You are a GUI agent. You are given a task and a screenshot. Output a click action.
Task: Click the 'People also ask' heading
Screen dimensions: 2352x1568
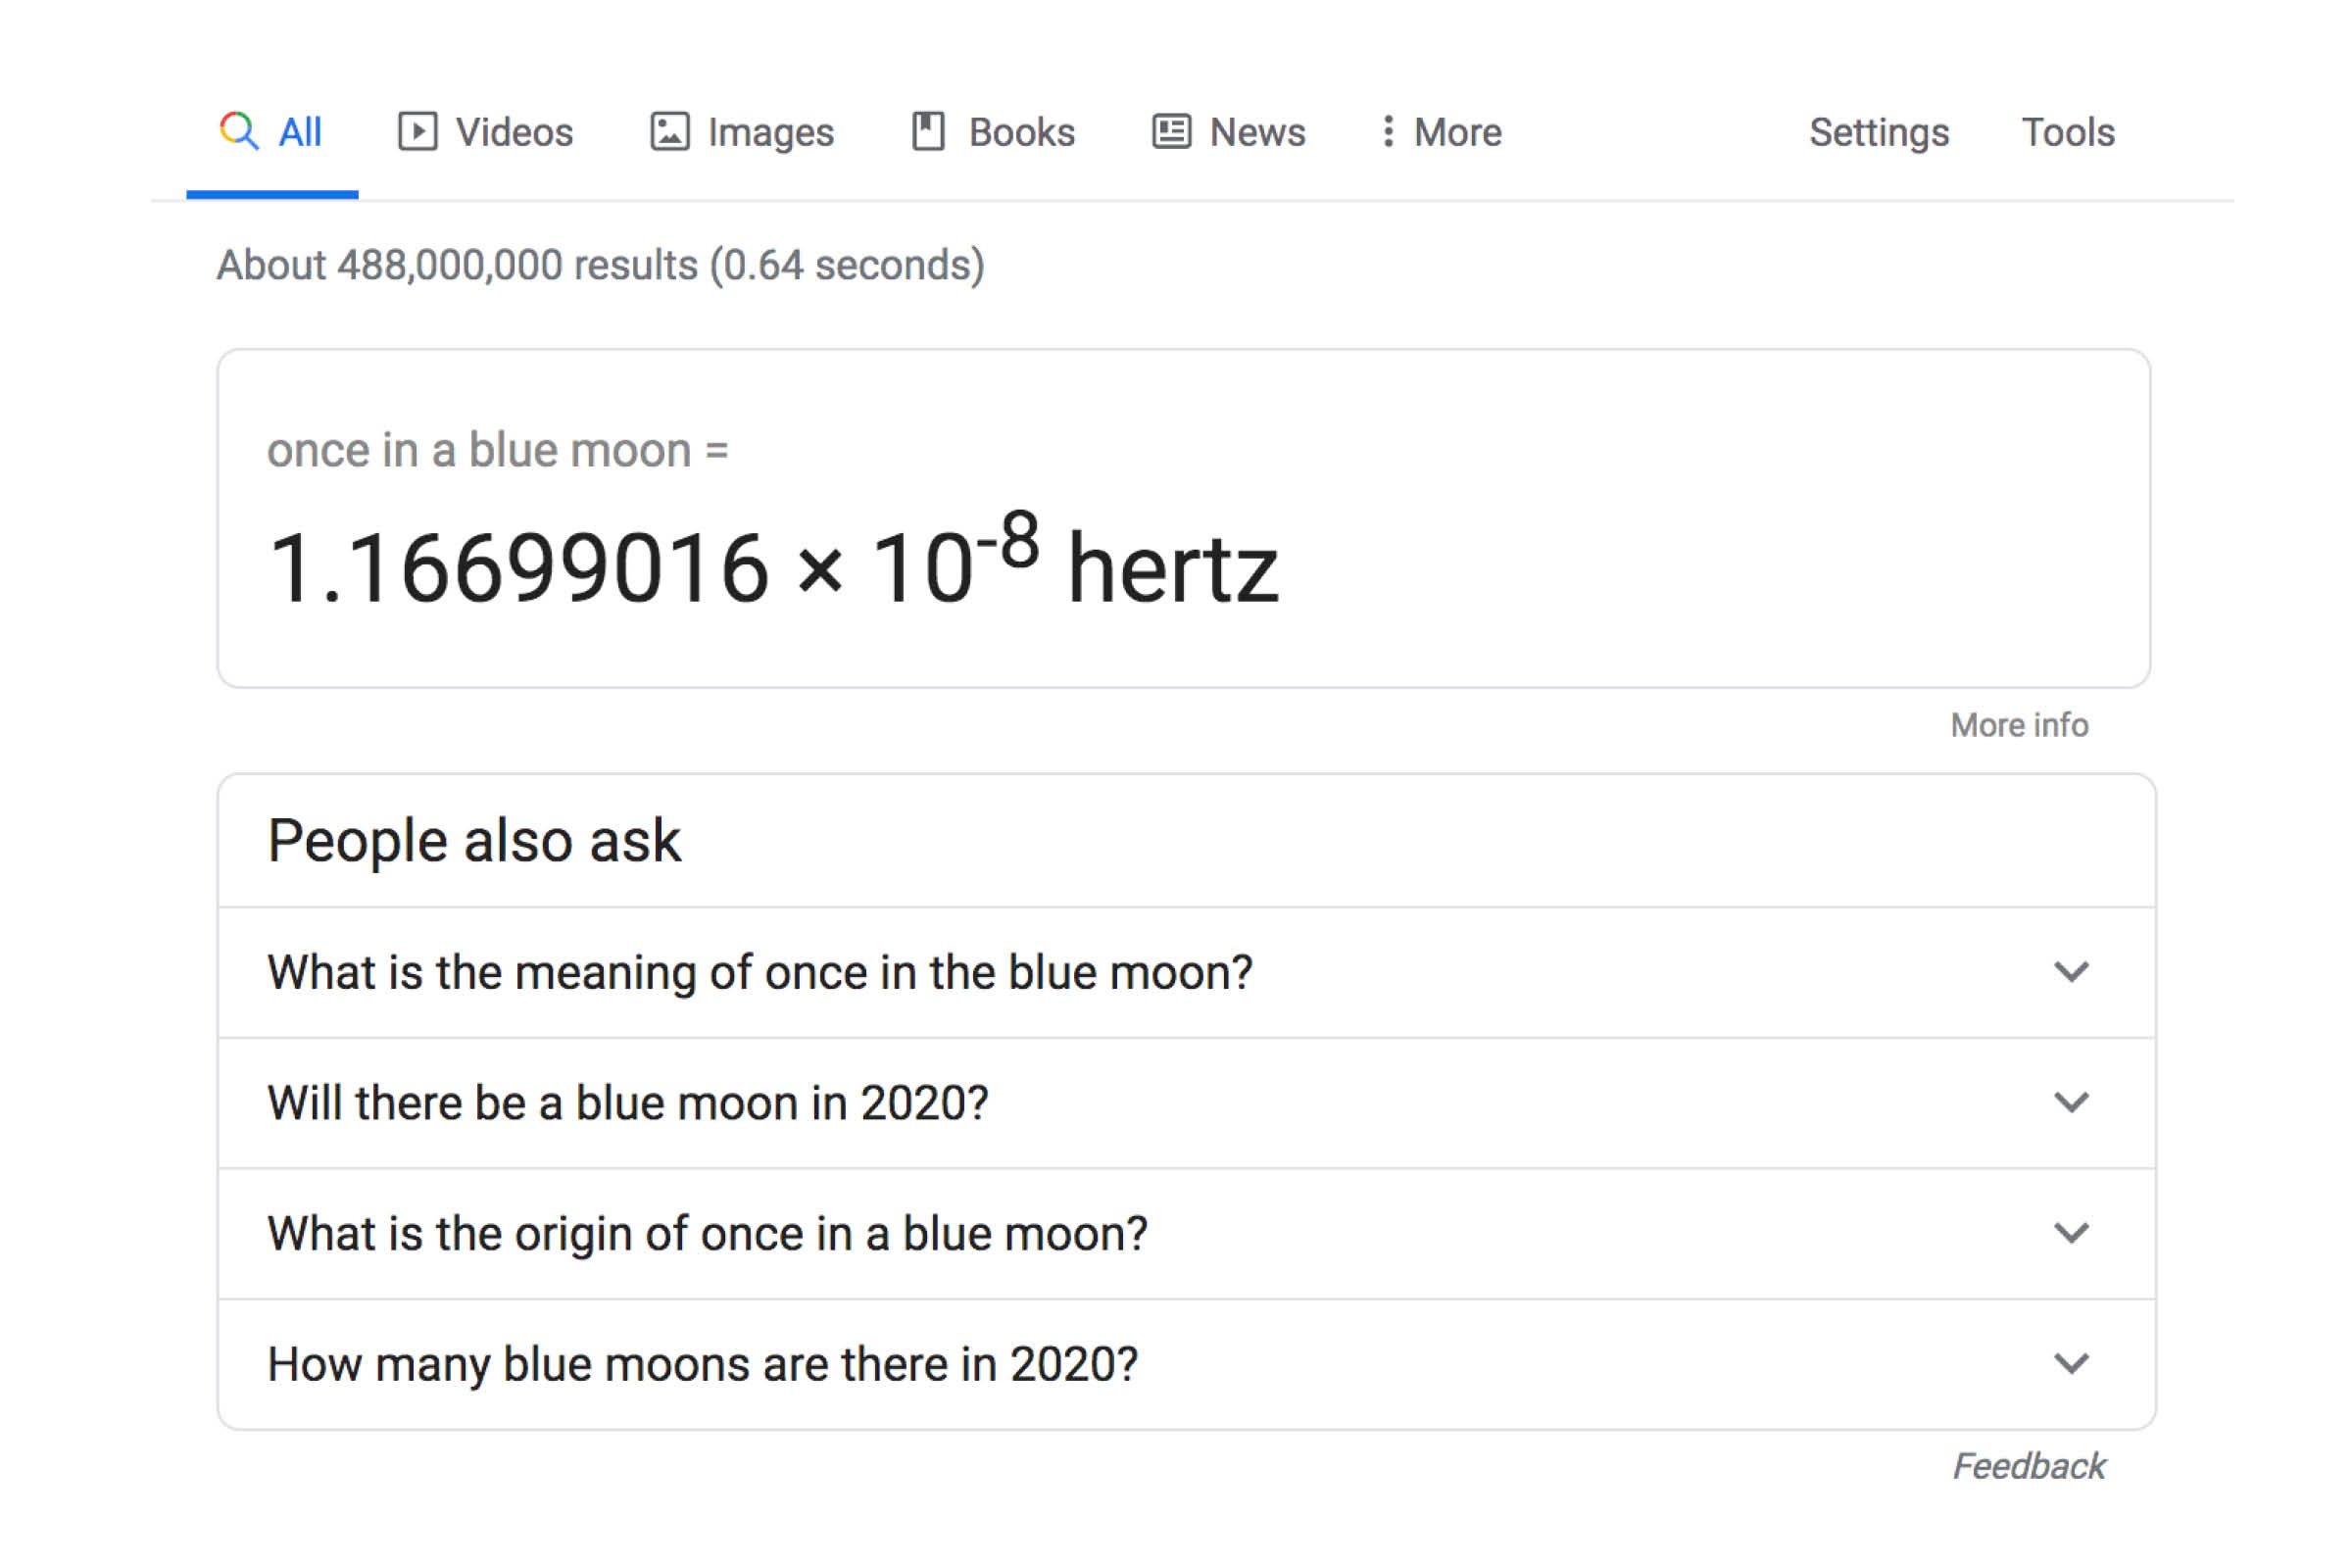475,839
